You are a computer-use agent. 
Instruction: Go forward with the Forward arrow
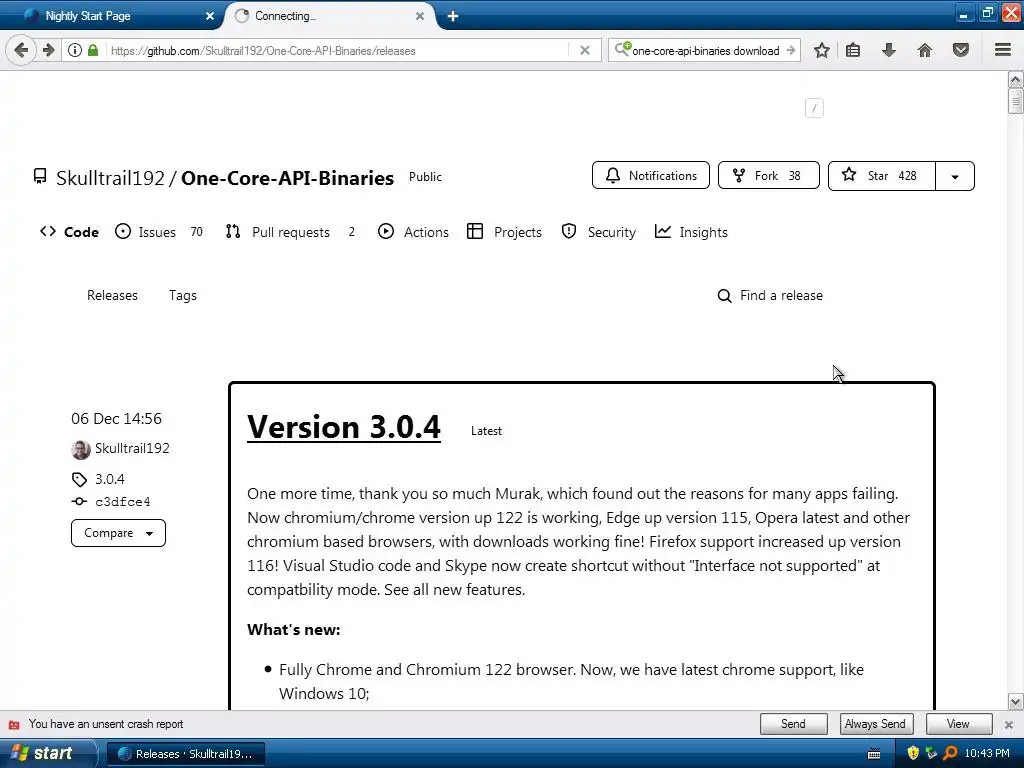48,50
